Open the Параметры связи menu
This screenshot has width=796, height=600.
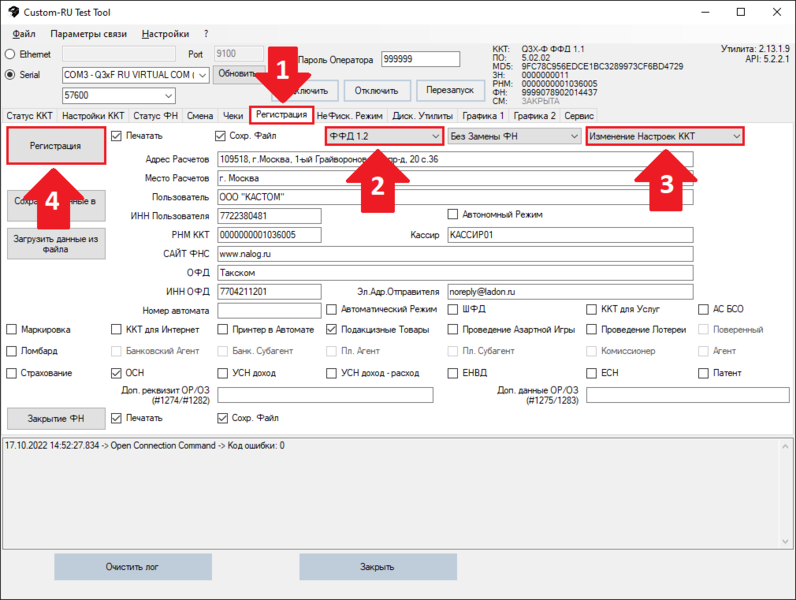point(89,34)
